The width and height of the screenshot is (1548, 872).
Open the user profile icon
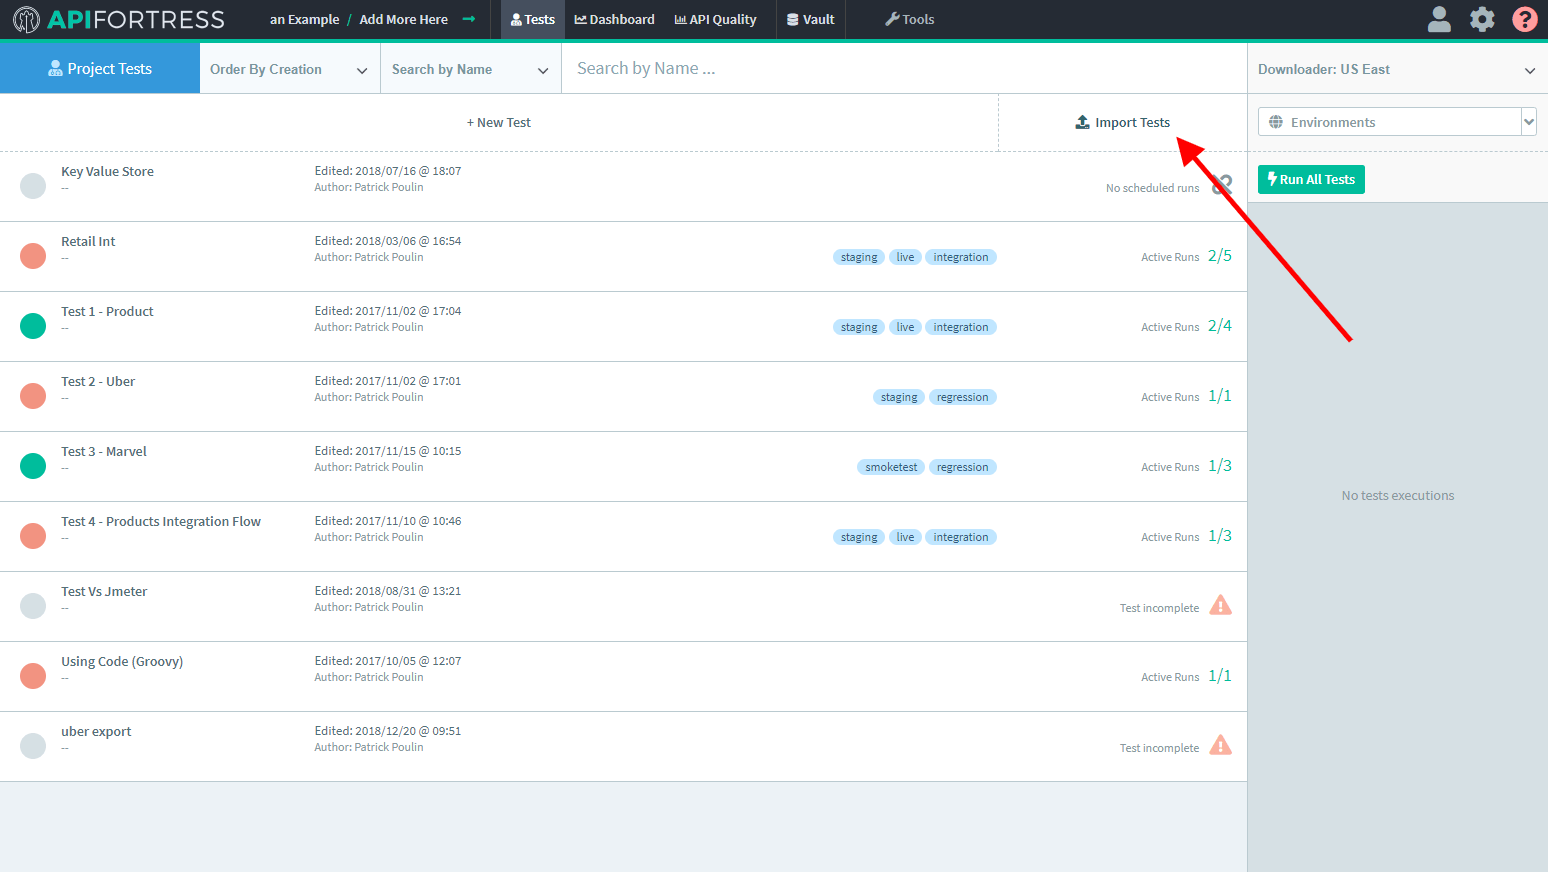[x=1438, y=19]
